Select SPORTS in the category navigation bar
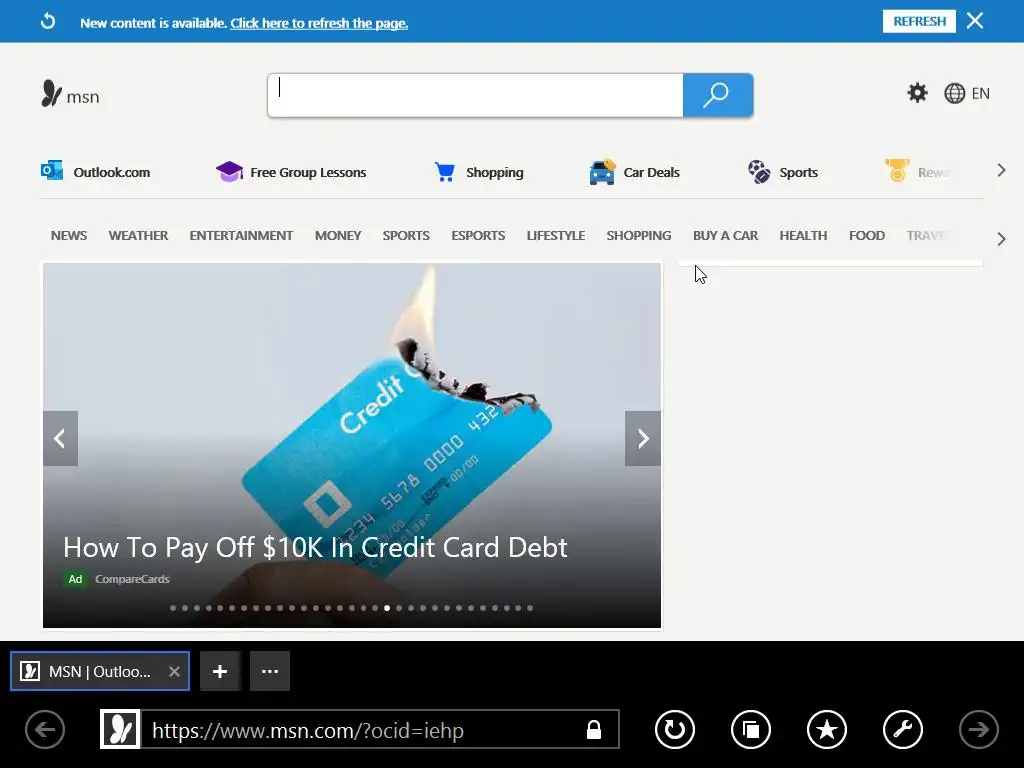The width and height of the screenshot is (1024, 768). (406, 236)
